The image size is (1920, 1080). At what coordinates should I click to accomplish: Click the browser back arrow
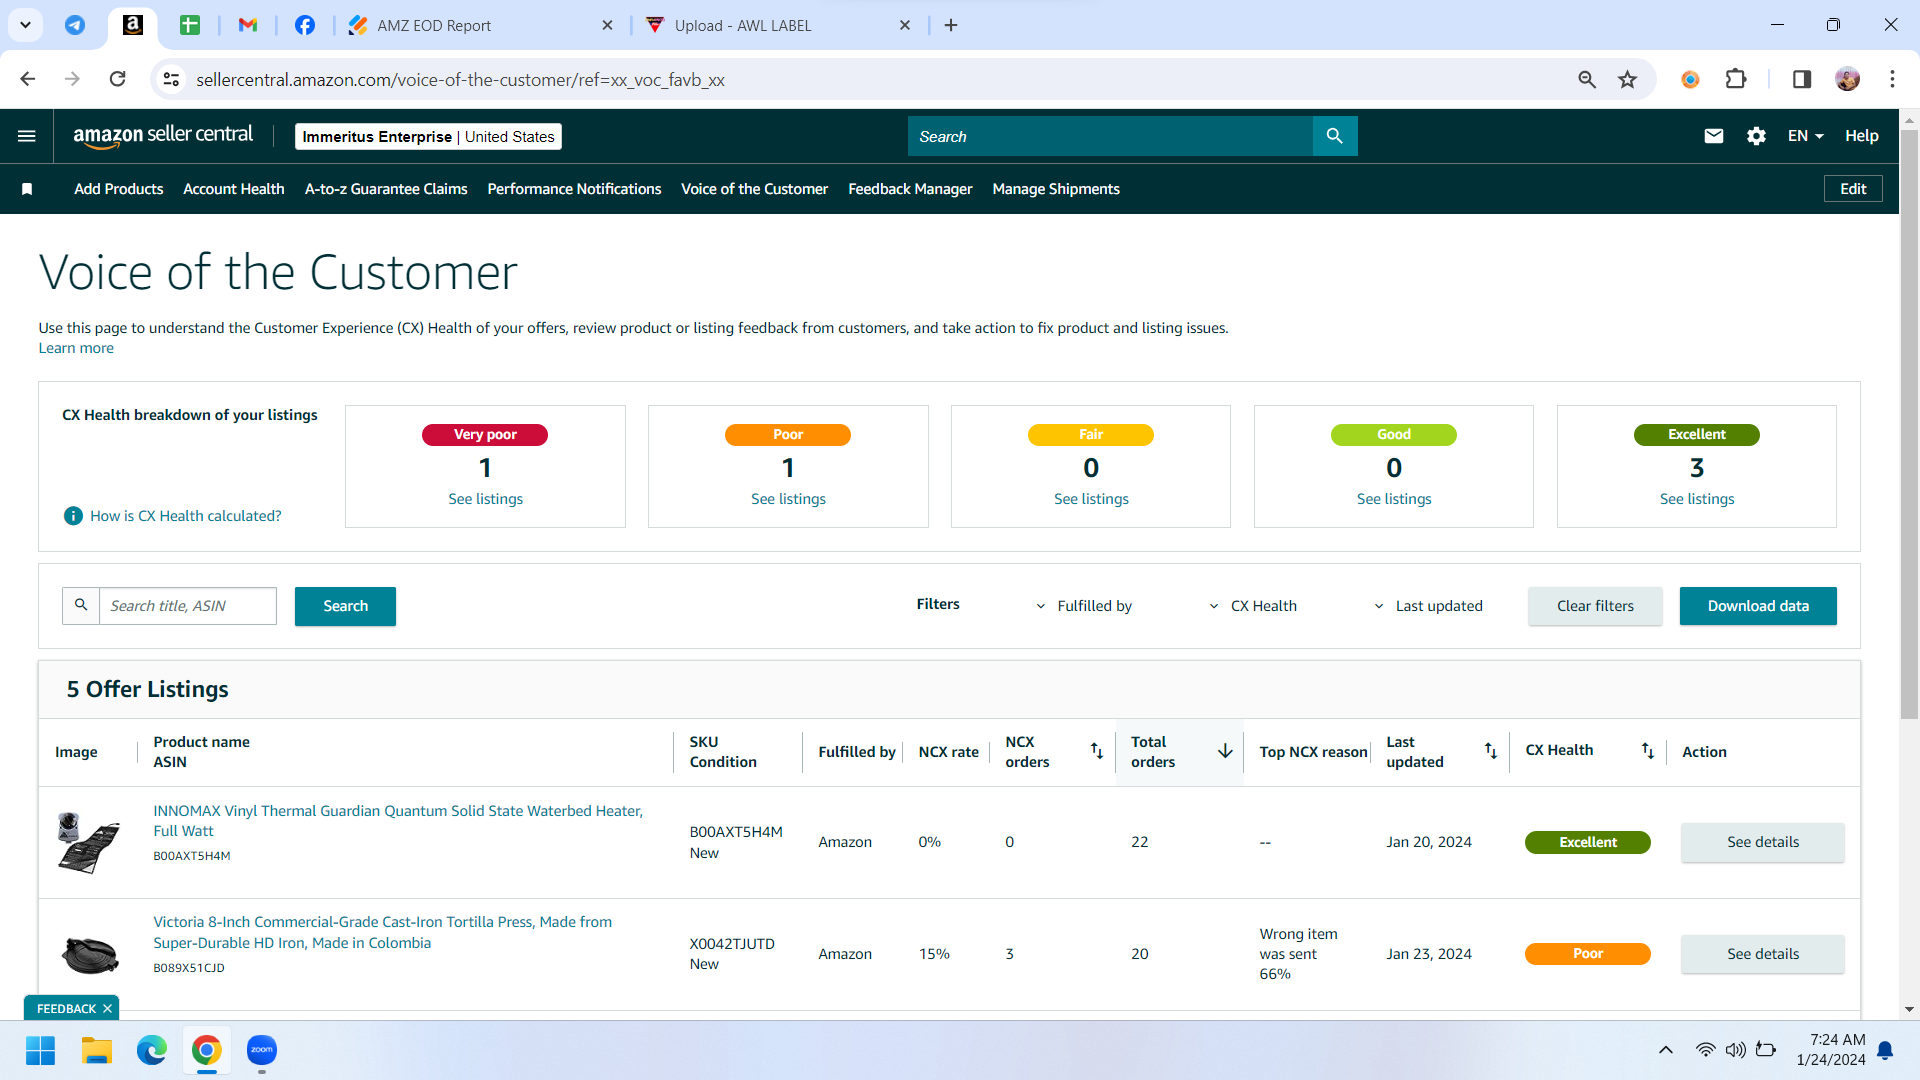pos(28,79)
